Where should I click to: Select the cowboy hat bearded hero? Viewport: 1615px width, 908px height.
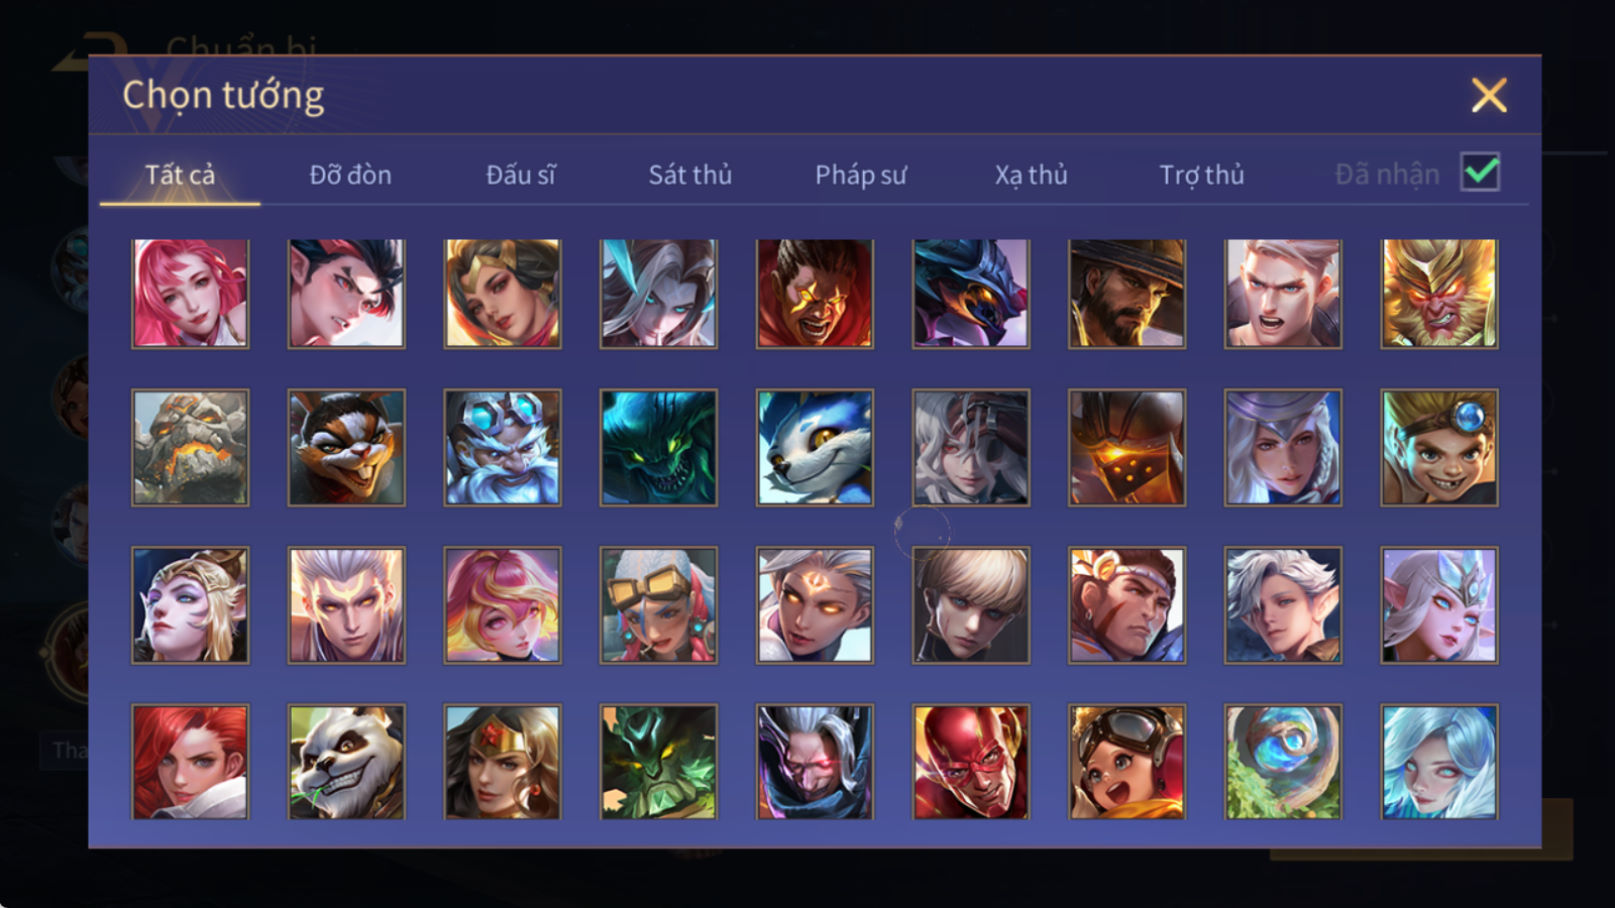pyautogui.click(x=1127, y=293)
